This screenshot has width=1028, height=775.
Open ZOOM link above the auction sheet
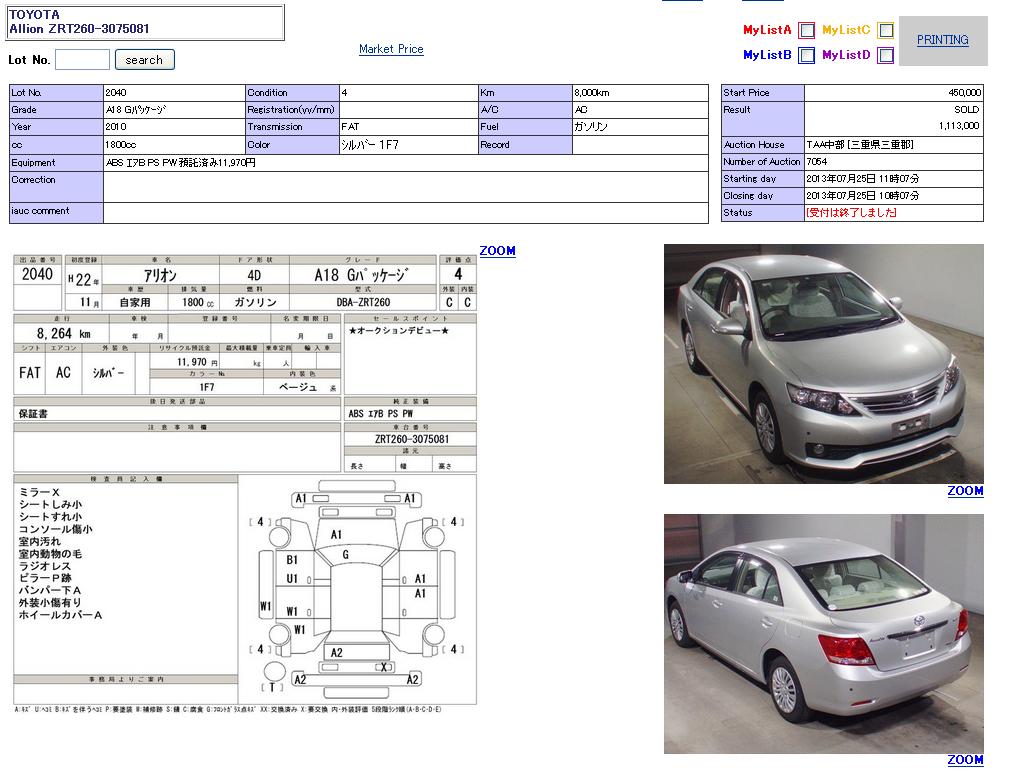(497, 251)
